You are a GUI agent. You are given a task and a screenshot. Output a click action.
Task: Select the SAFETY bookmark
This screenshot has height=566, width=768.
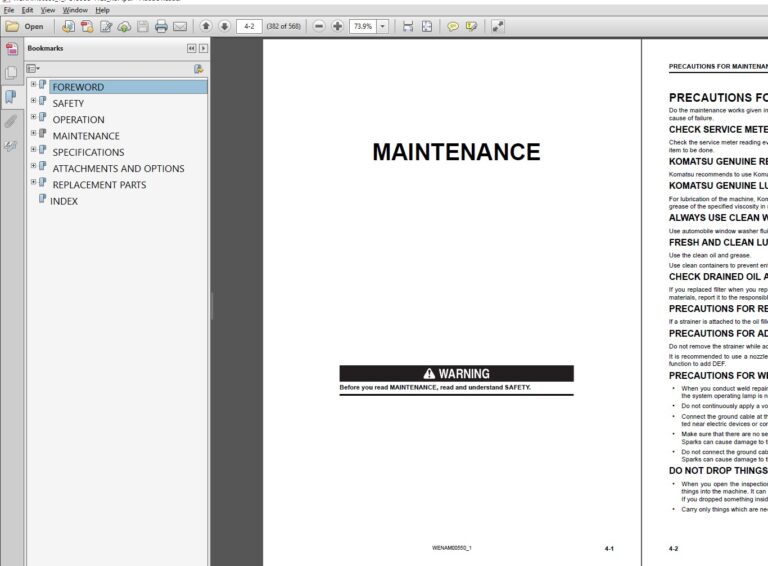(x=68, y=103)
